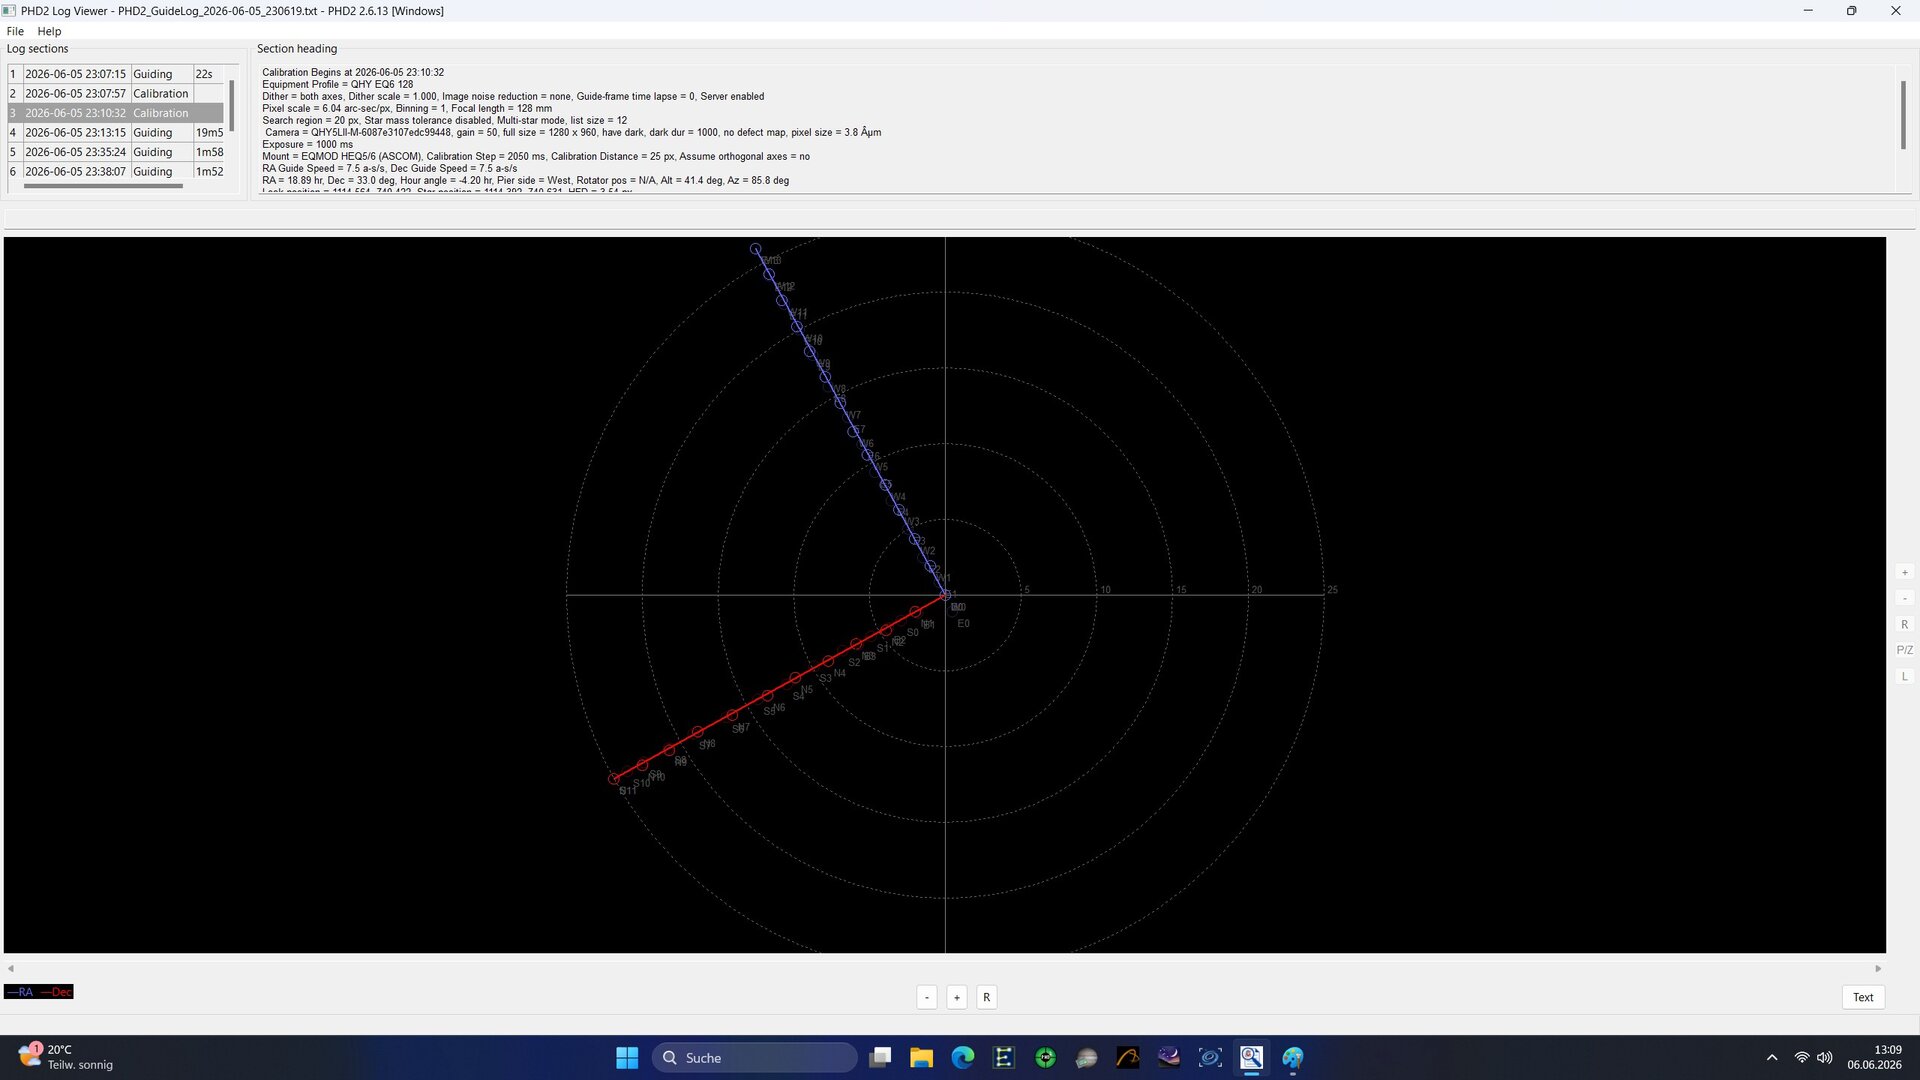Click the bottom reset R button
The width and height of the screenshot is (1920, 1080).
click(987, 997)
